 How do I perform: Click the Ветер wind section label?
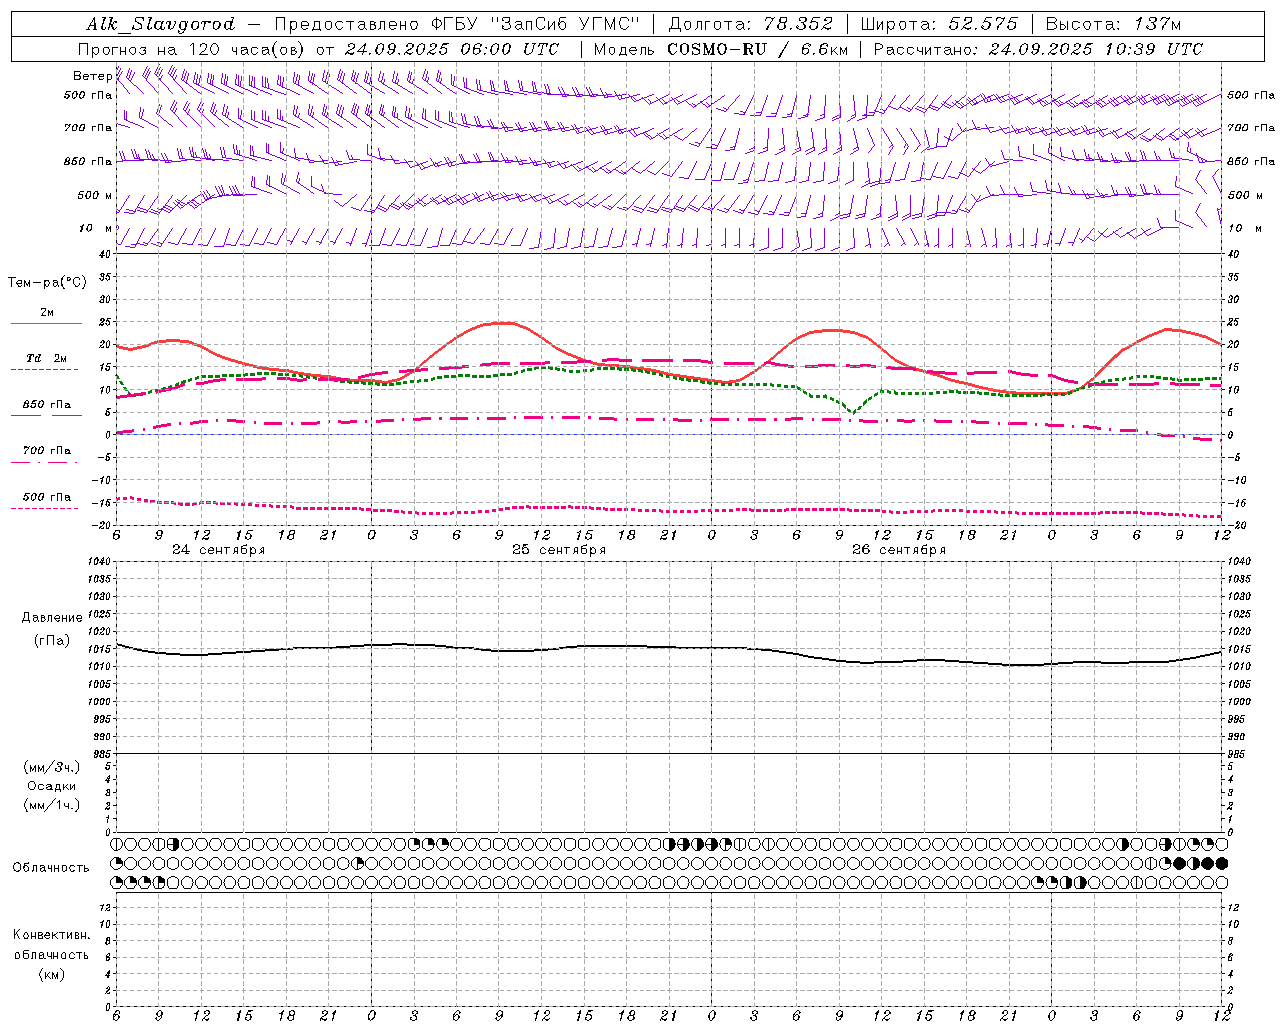(x=92, y=76)
